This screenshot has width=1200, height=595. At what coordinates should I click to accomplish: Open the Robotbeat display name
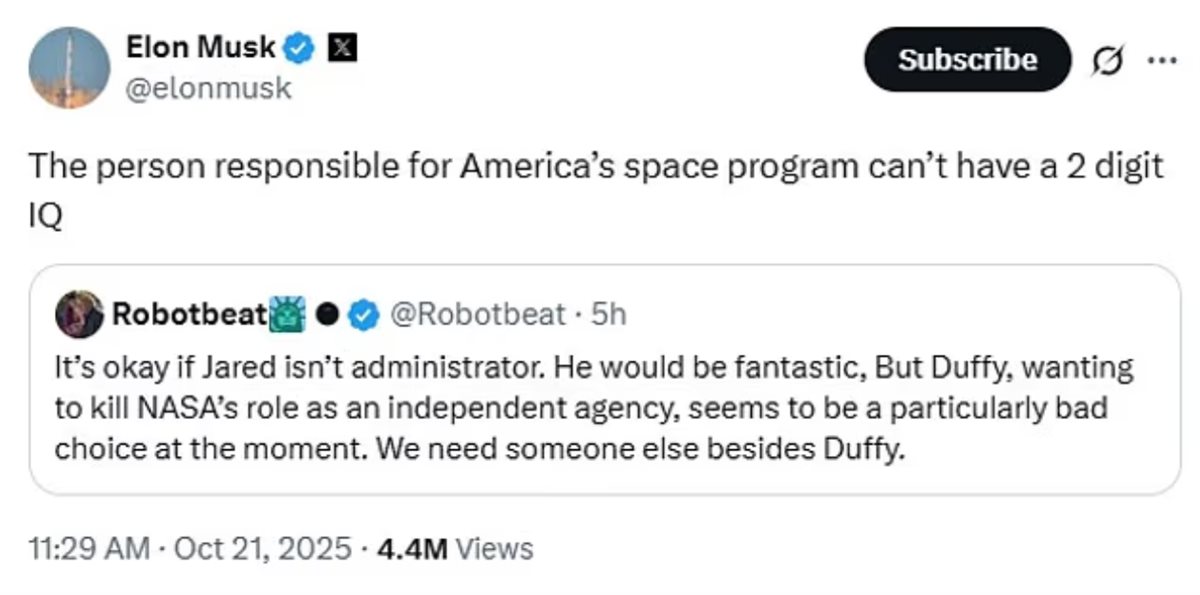point(188,315)
